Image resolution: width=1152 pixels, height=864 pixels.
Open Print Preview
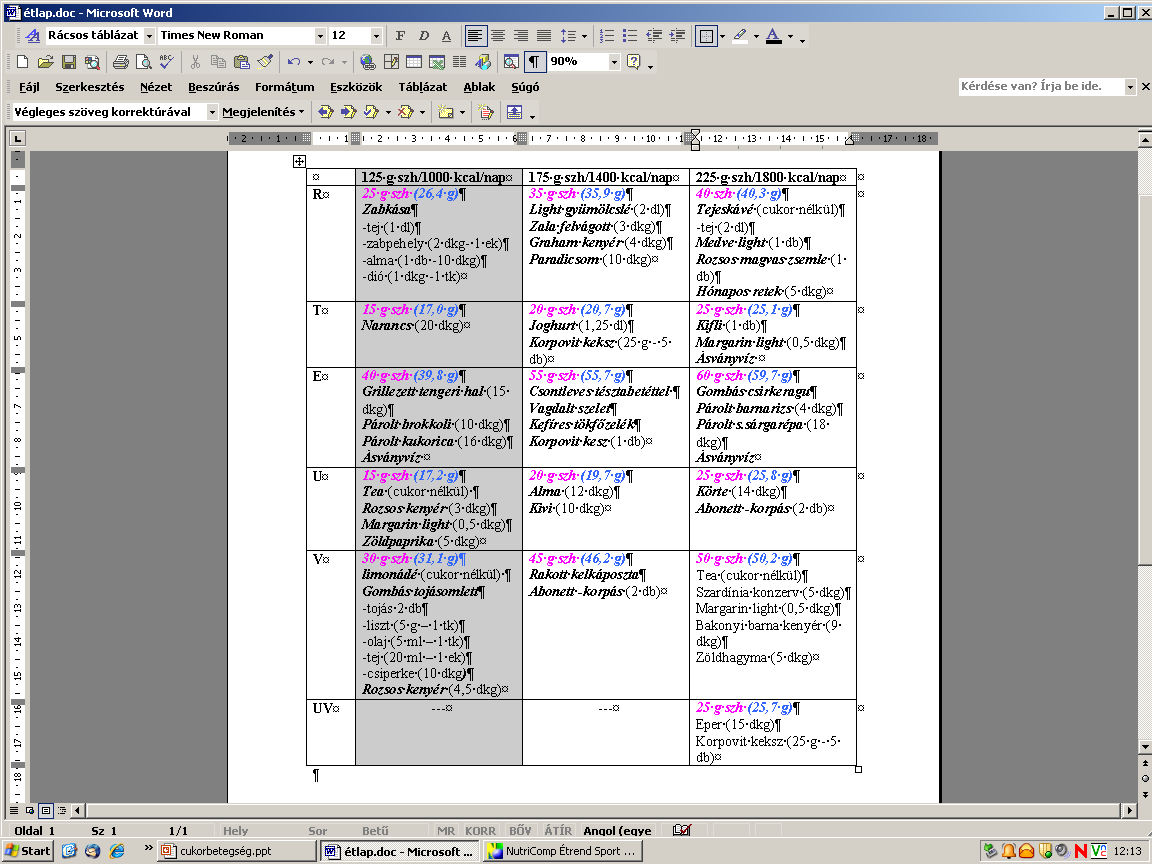click(x=144, y=62)
